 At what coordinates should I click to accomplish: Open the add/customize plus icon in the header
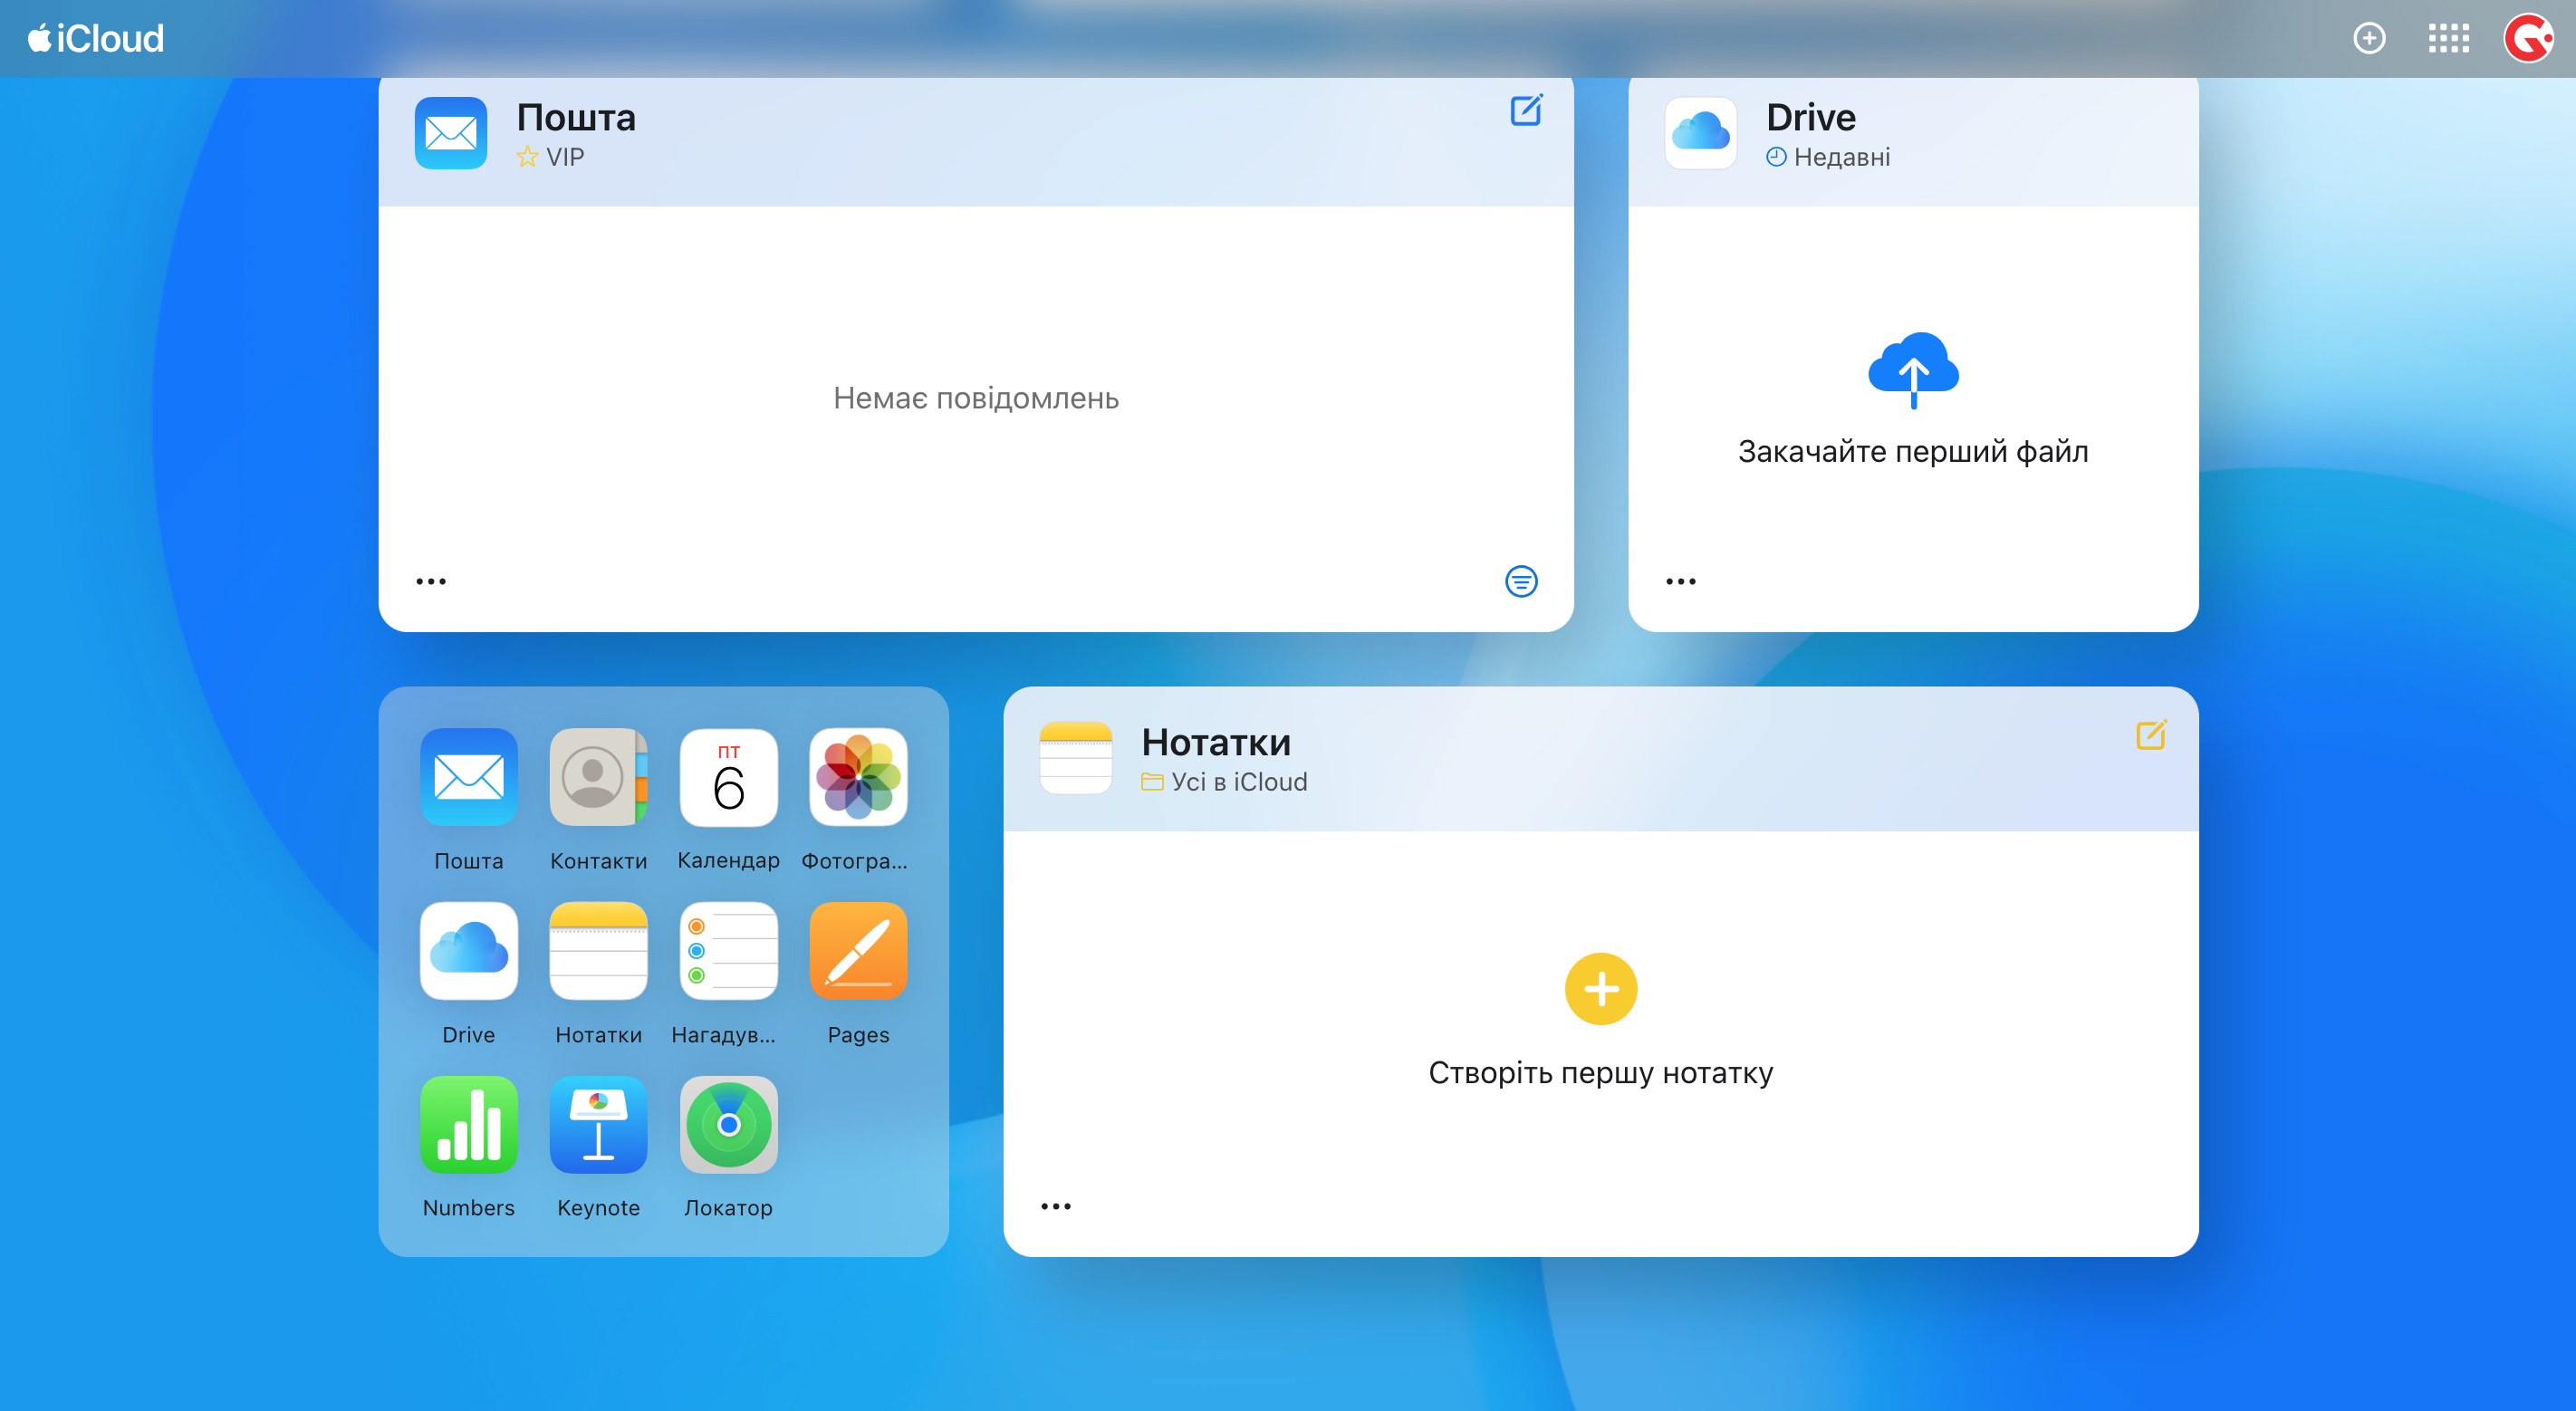pos(2368,38)
